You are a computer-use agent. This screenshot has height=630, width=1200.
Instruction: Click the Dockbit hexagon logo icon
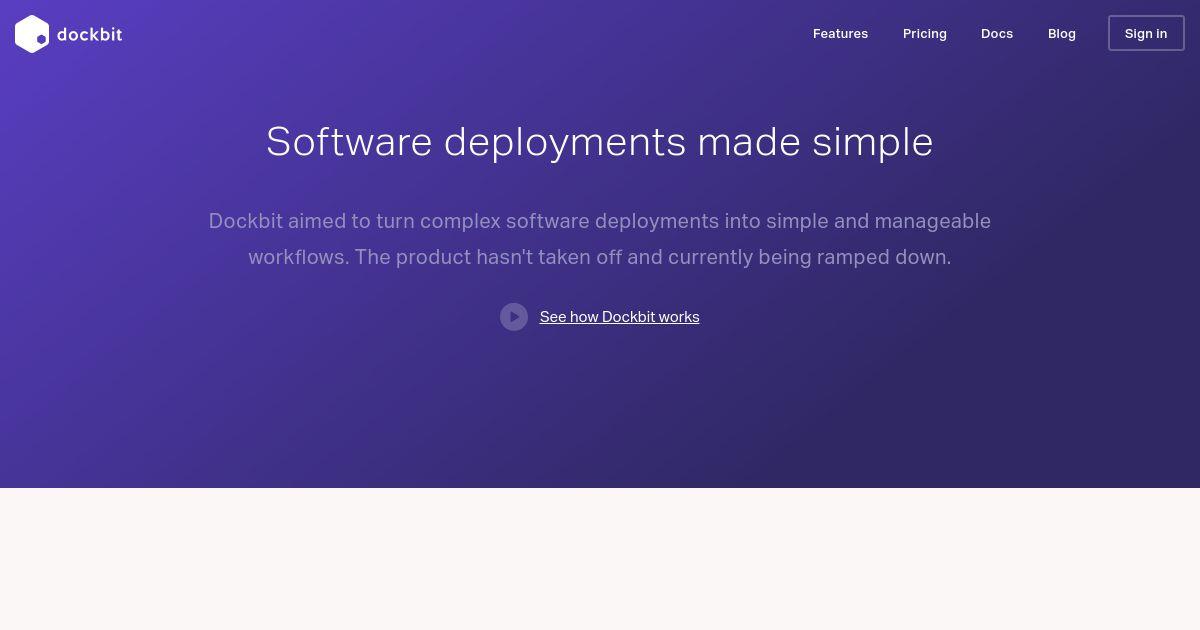tap(32, 34)
